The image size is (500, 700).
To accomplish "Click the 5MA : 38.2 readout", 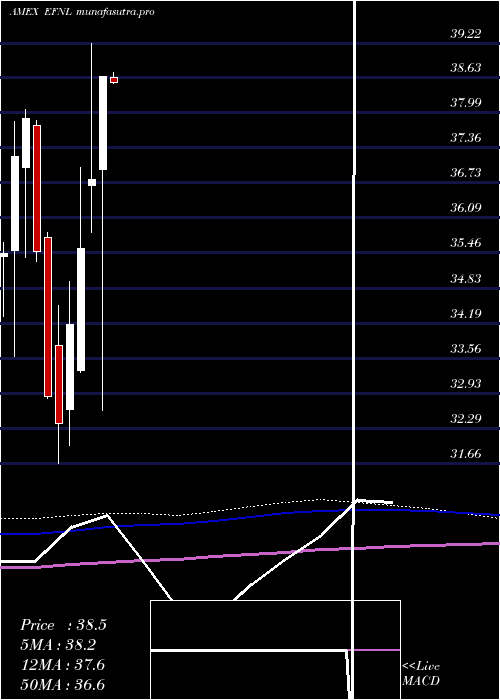I will (x=58, y=645).
